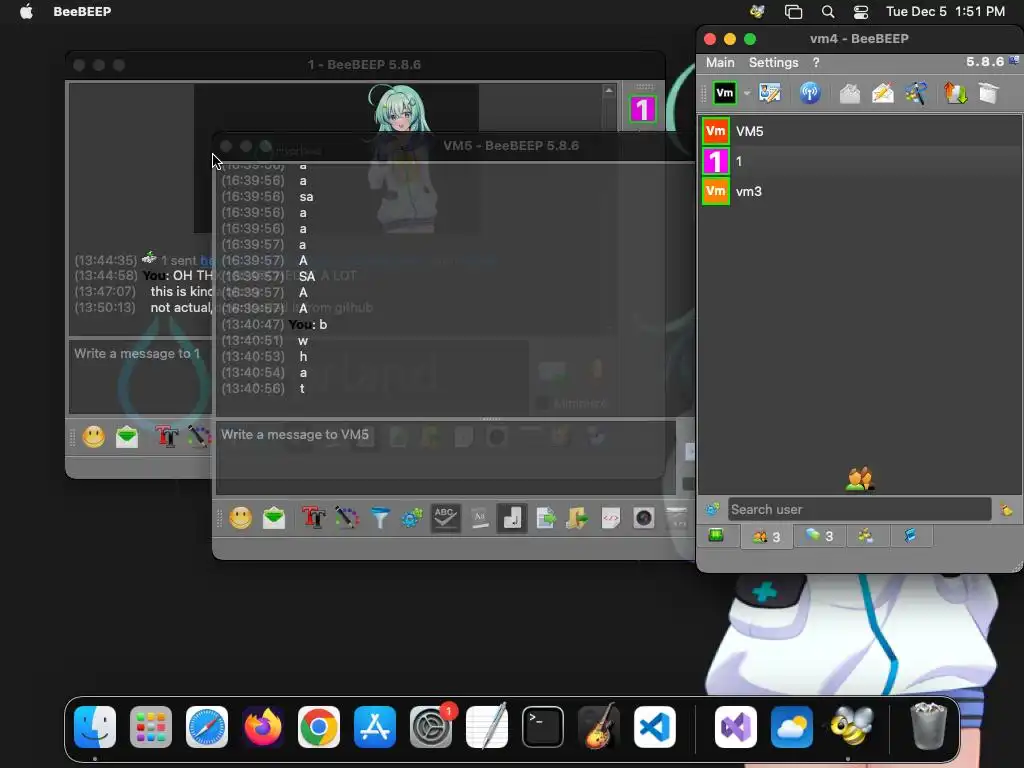
Task: Click broom clear icon beside Search user
Action: pyautogui.click(x=1006, y=509)
